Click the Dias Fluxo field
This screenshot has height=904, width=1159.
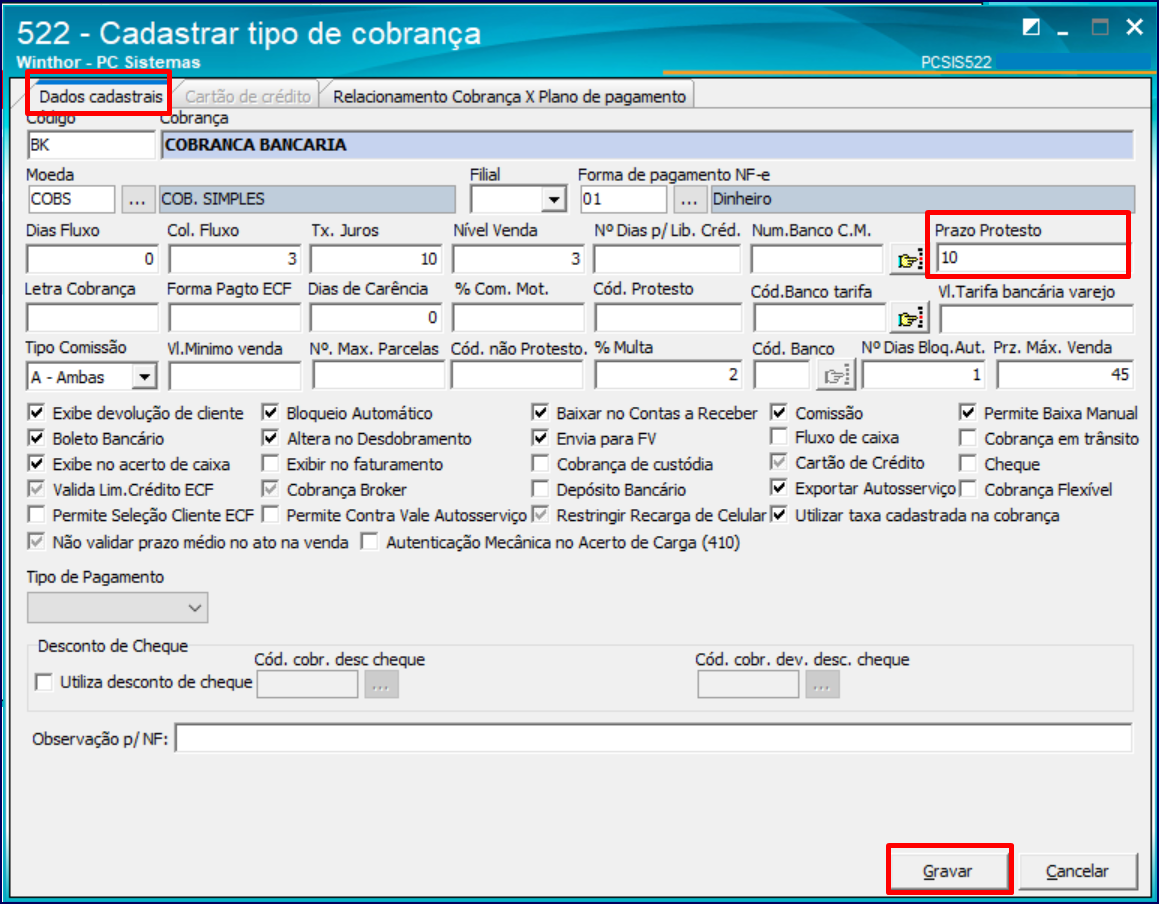(92, 259)
